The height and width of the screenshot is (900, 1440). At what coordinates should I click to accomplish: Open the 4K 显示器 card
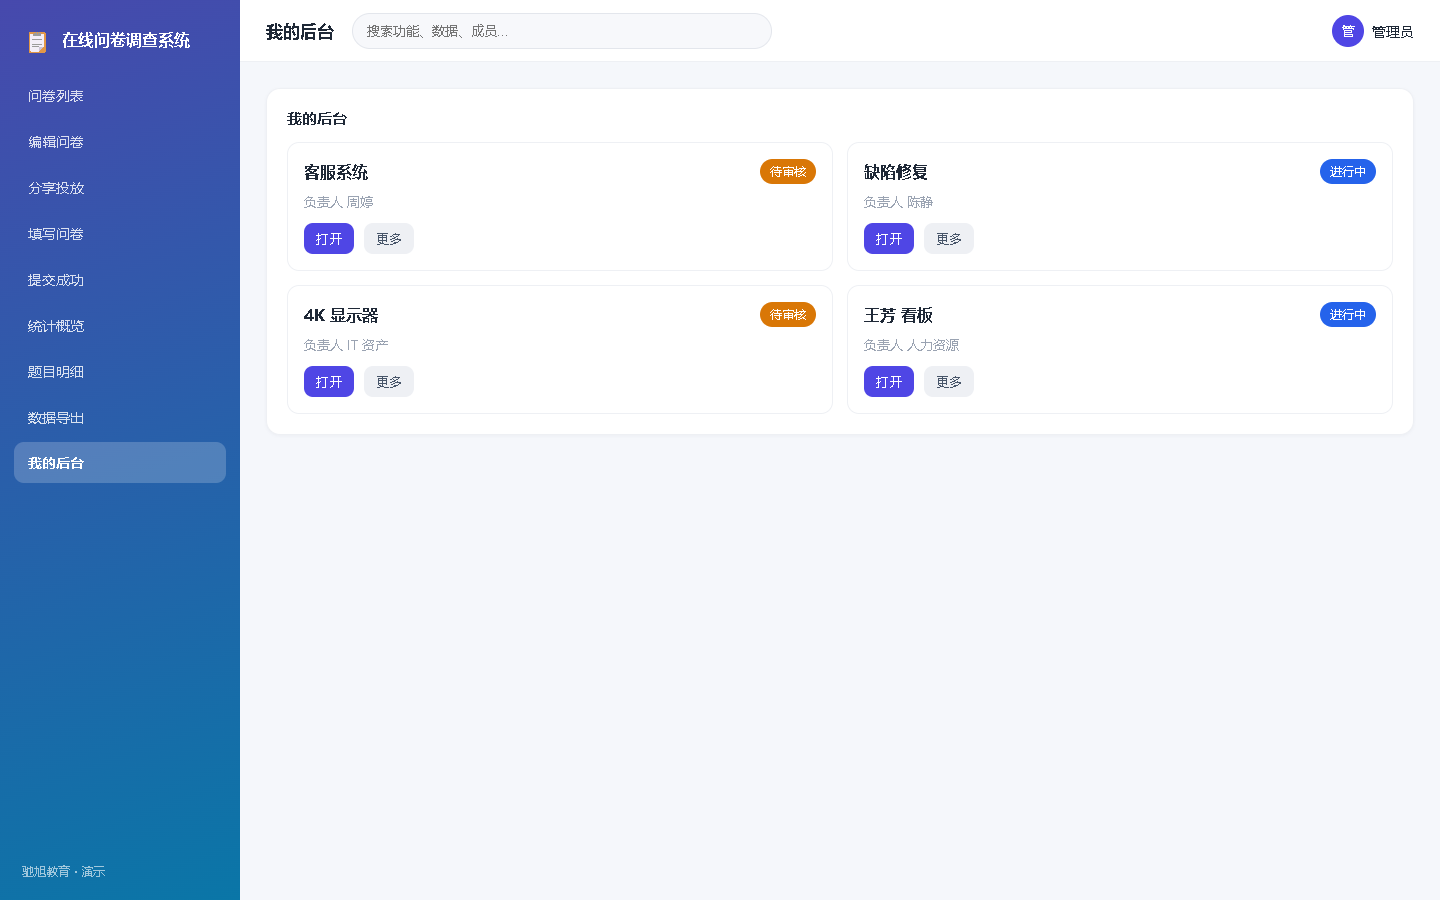(x=329, y=382)
